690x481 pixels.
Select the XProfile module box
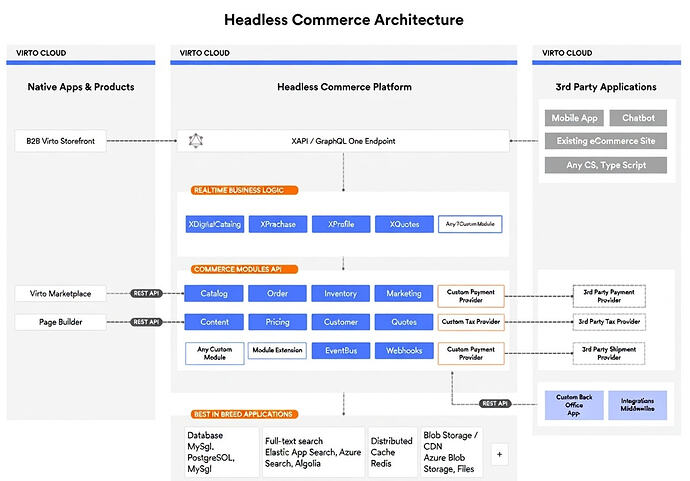point(341,224)
